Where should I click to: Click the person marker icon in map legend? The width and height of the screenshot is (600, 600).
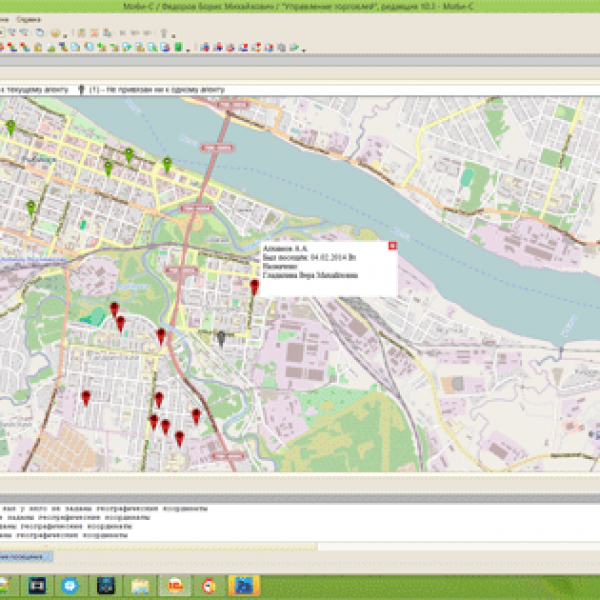pos(80,89)
